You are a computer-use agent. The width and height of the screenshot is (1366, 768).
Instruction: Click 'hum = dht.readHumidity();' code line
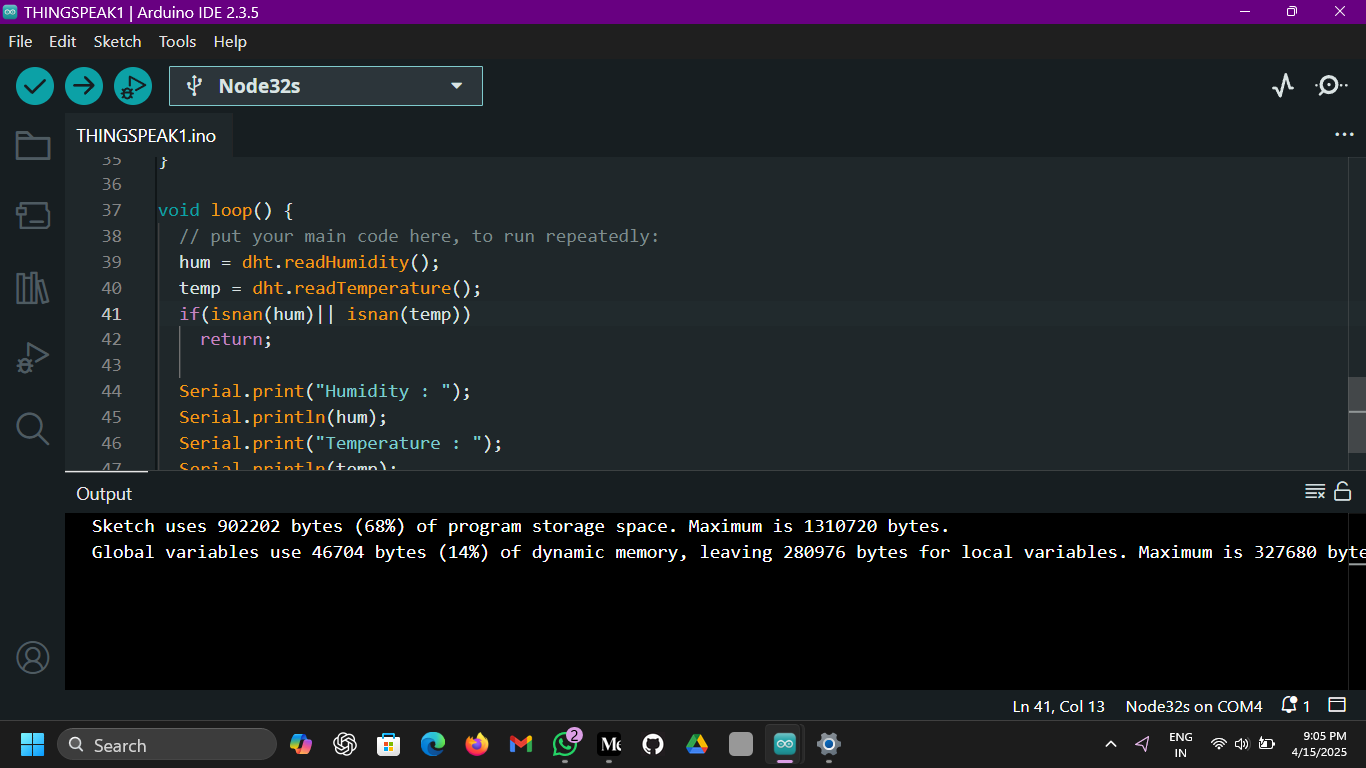pos(309,262)
